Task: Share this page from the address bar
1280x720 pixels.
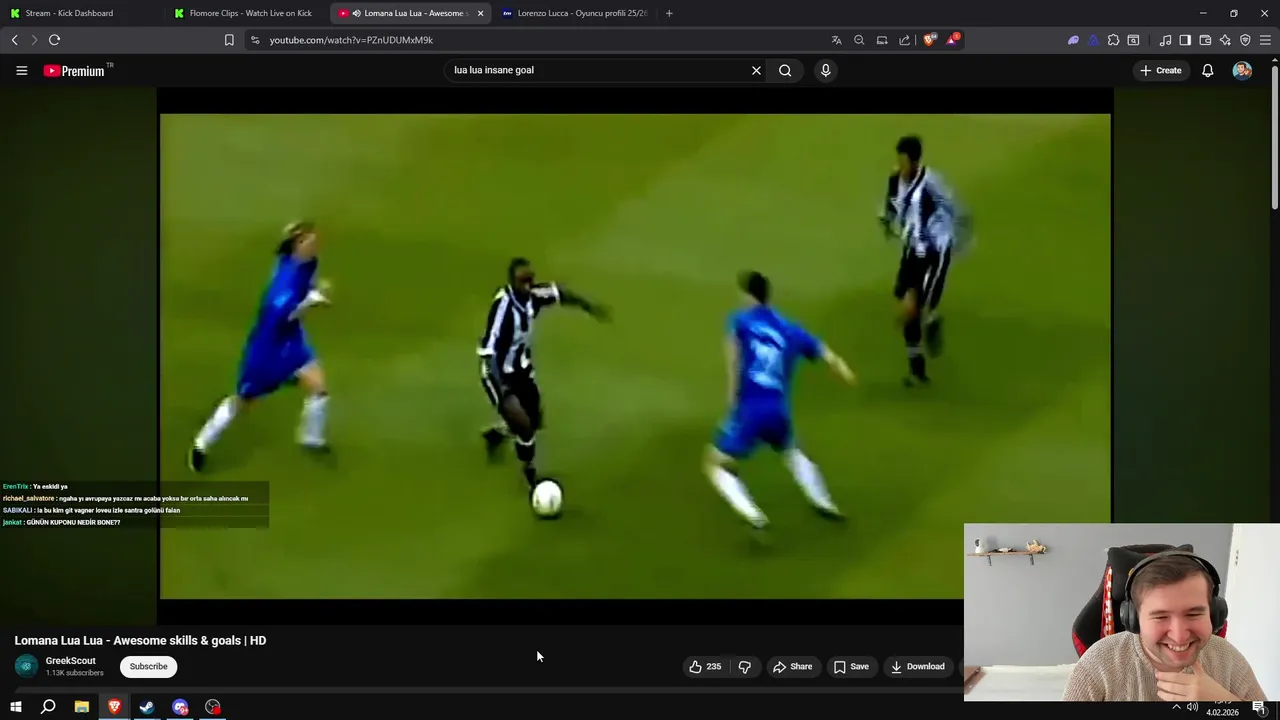Action: click(x=905, y=40)
